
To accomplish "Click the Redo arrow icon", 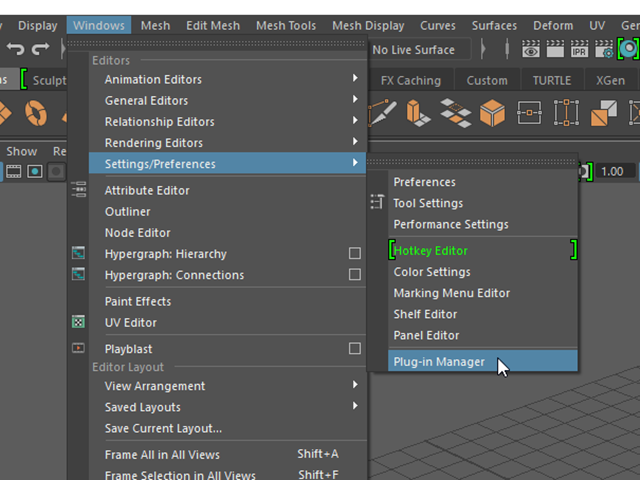I will tap(40, 49).
